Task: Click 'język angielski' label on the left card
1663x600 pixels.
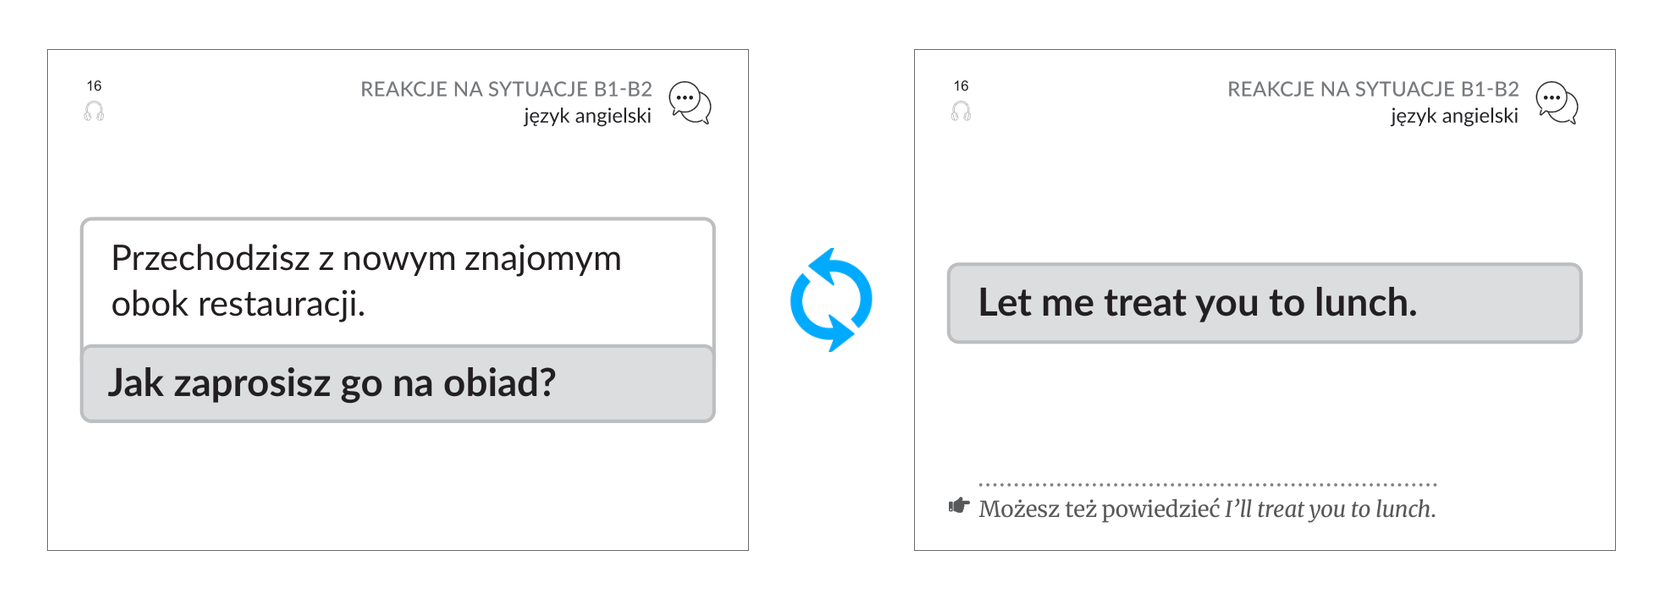Action: [587, 116]
